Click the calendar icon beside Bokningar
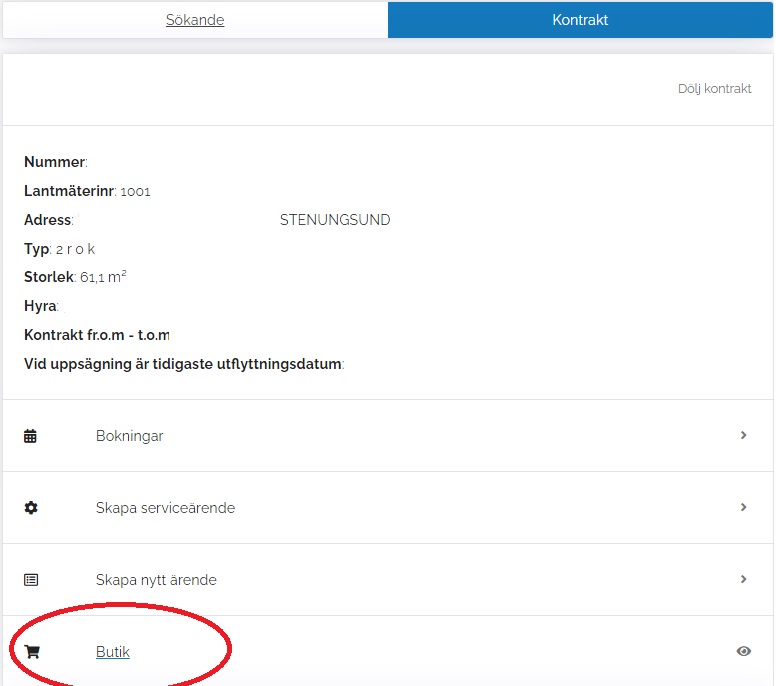This screenshot has height=686, width=776. 31,436
